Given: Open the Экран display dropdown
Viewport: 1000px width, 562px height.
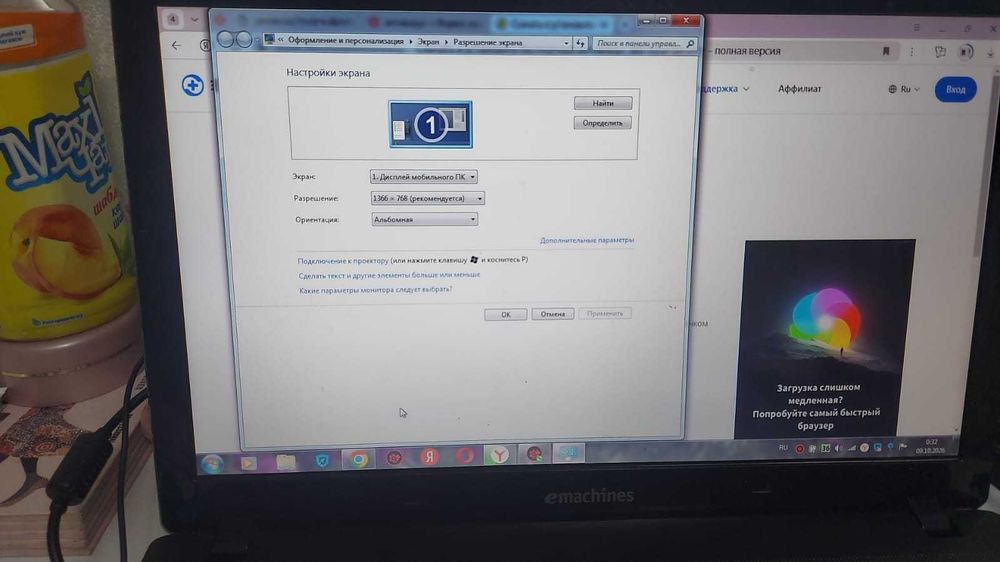Looking at the screenshot, I should pos(423,177).
